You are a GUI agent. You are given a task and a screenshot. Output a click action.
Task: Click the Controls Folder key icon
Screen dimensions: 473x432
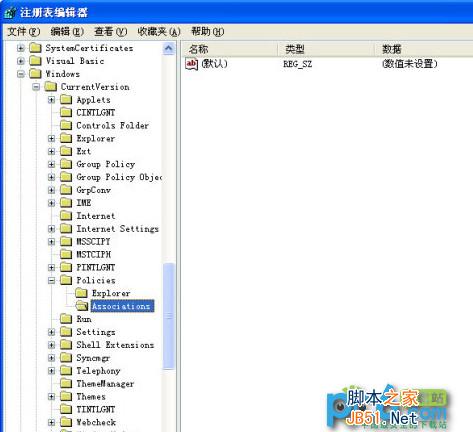coord(66,125)
